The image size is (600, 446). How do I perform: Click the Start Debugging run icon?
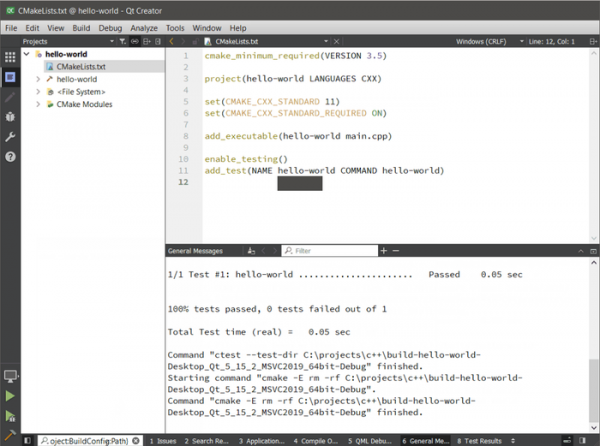coord(10,413)
